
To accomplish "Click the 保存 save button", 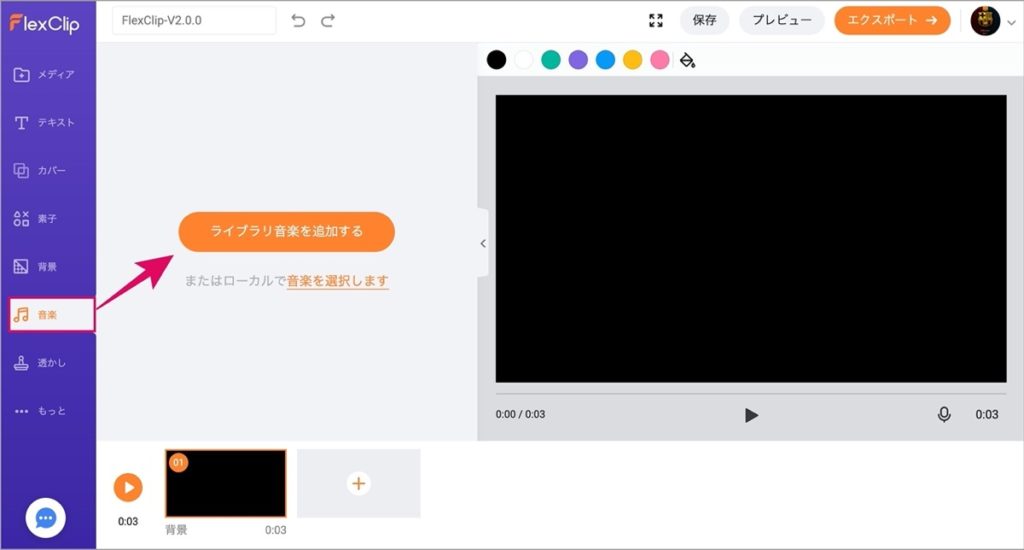I will (704, 20).
